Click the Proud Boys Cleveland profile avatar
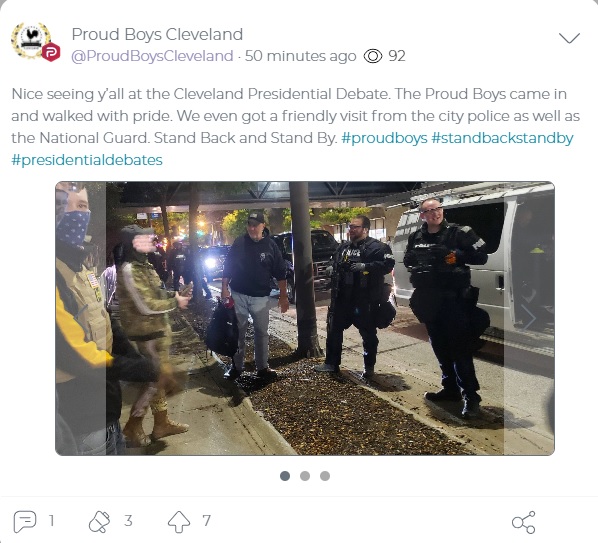 [31, 40]
